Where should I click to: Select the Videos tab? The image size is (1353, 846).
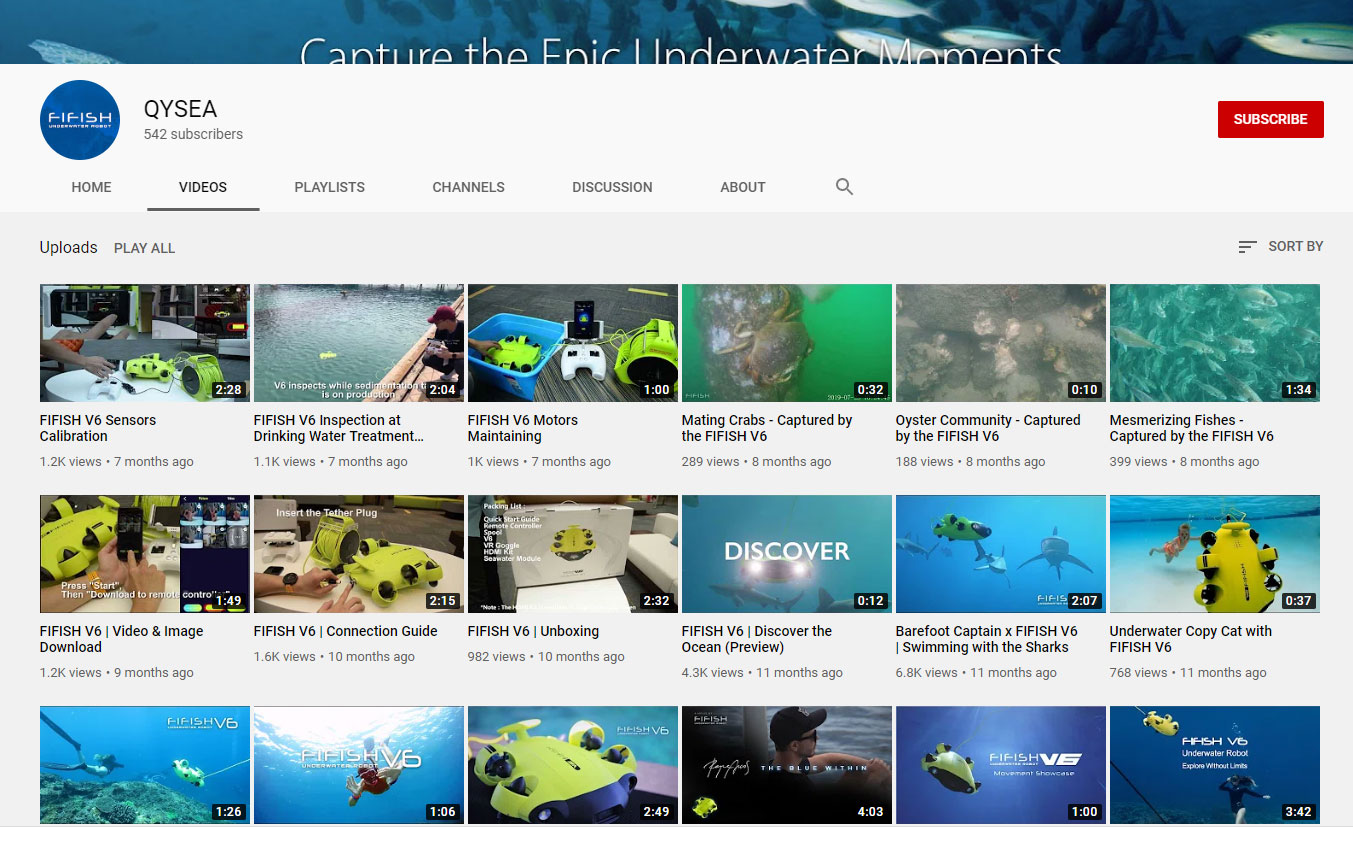point(203,187)
